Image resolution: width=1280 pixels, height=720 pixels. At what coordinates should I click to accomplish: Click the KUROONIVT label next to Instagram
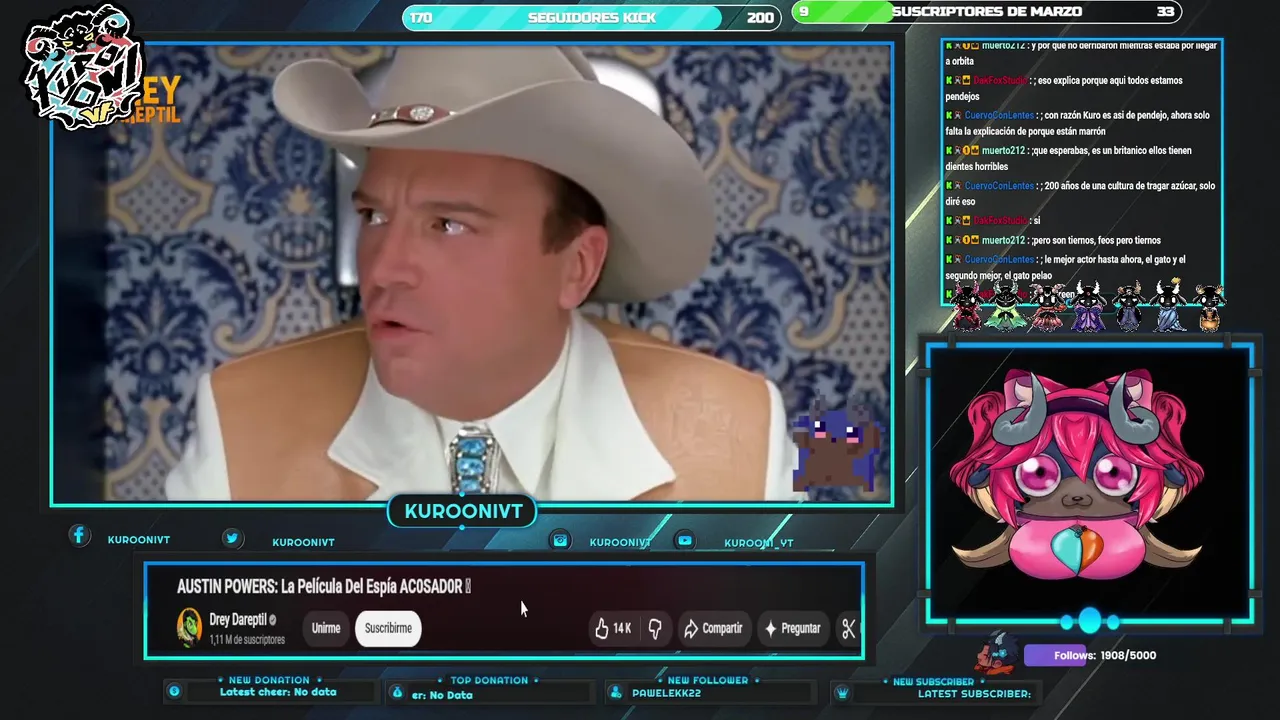click(620, 542)
